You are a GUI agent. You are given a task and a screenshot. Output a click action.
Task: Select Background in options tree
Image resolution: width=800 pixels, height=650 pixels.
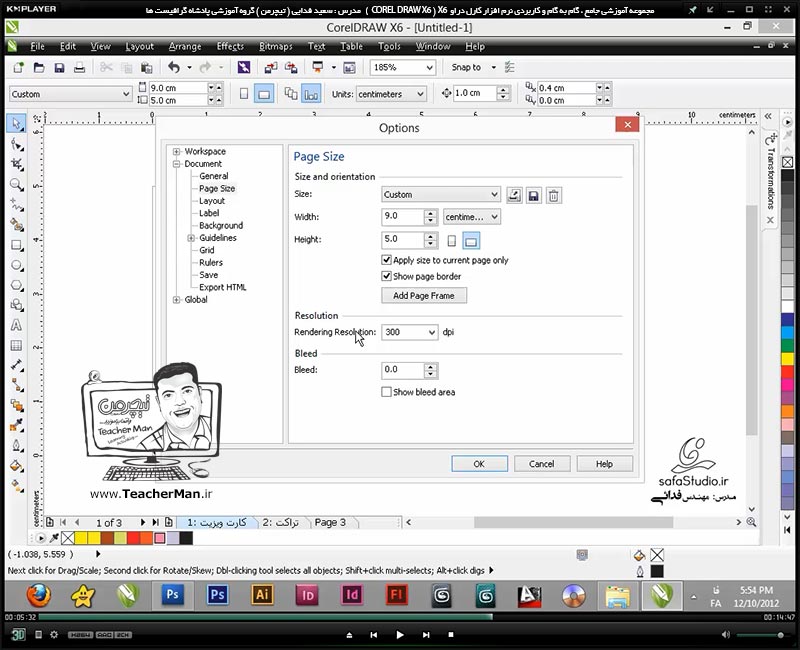coord(221,226)
